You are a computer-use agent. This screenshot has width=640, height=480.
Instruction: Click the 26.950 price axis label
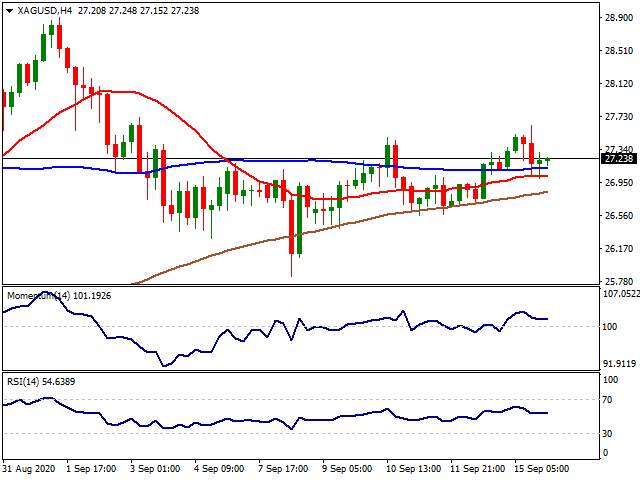619,182
